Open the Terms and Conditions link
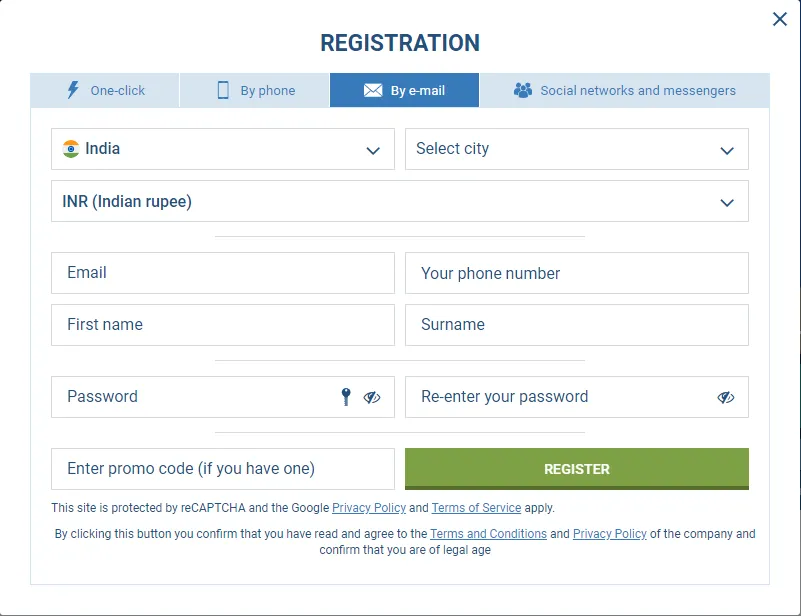The height and width of the screenshot is (616, 801). click(x=488, y=534)
